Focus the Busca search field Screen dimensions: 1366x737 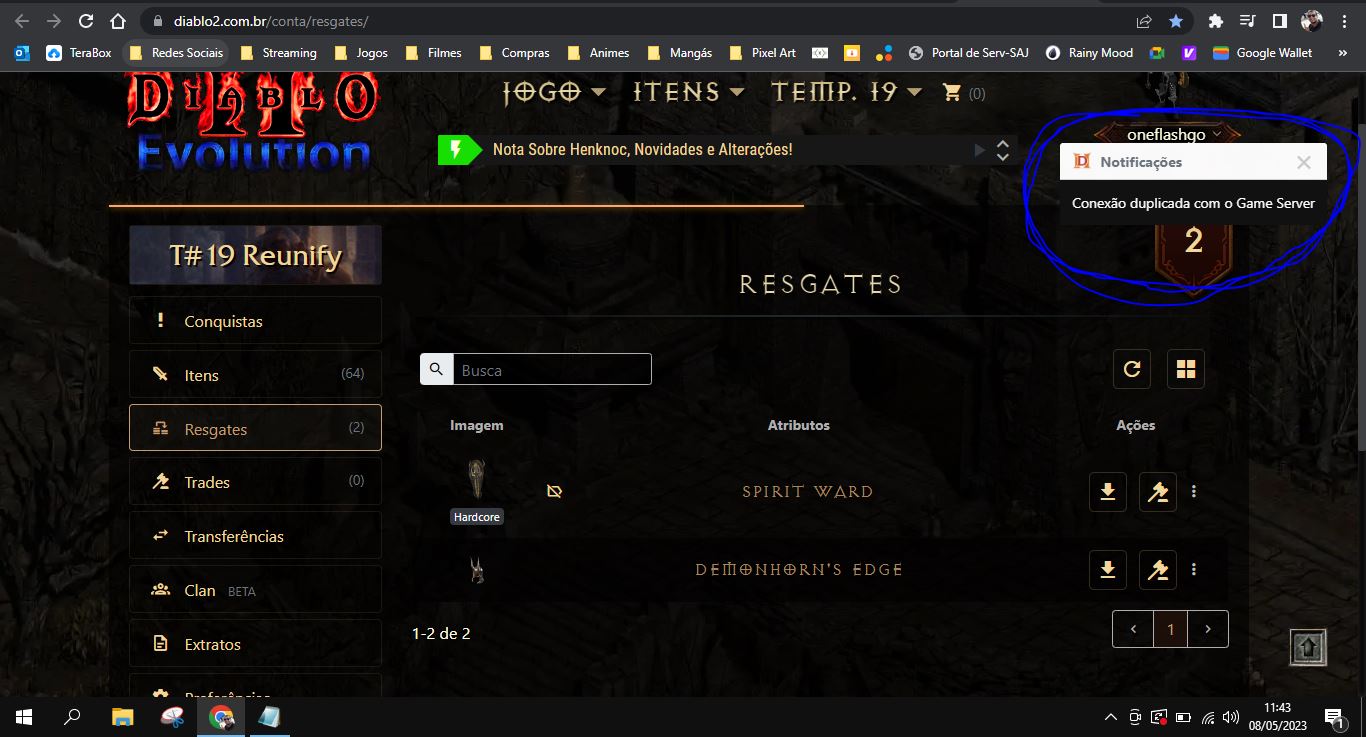[x=552, y=369]
